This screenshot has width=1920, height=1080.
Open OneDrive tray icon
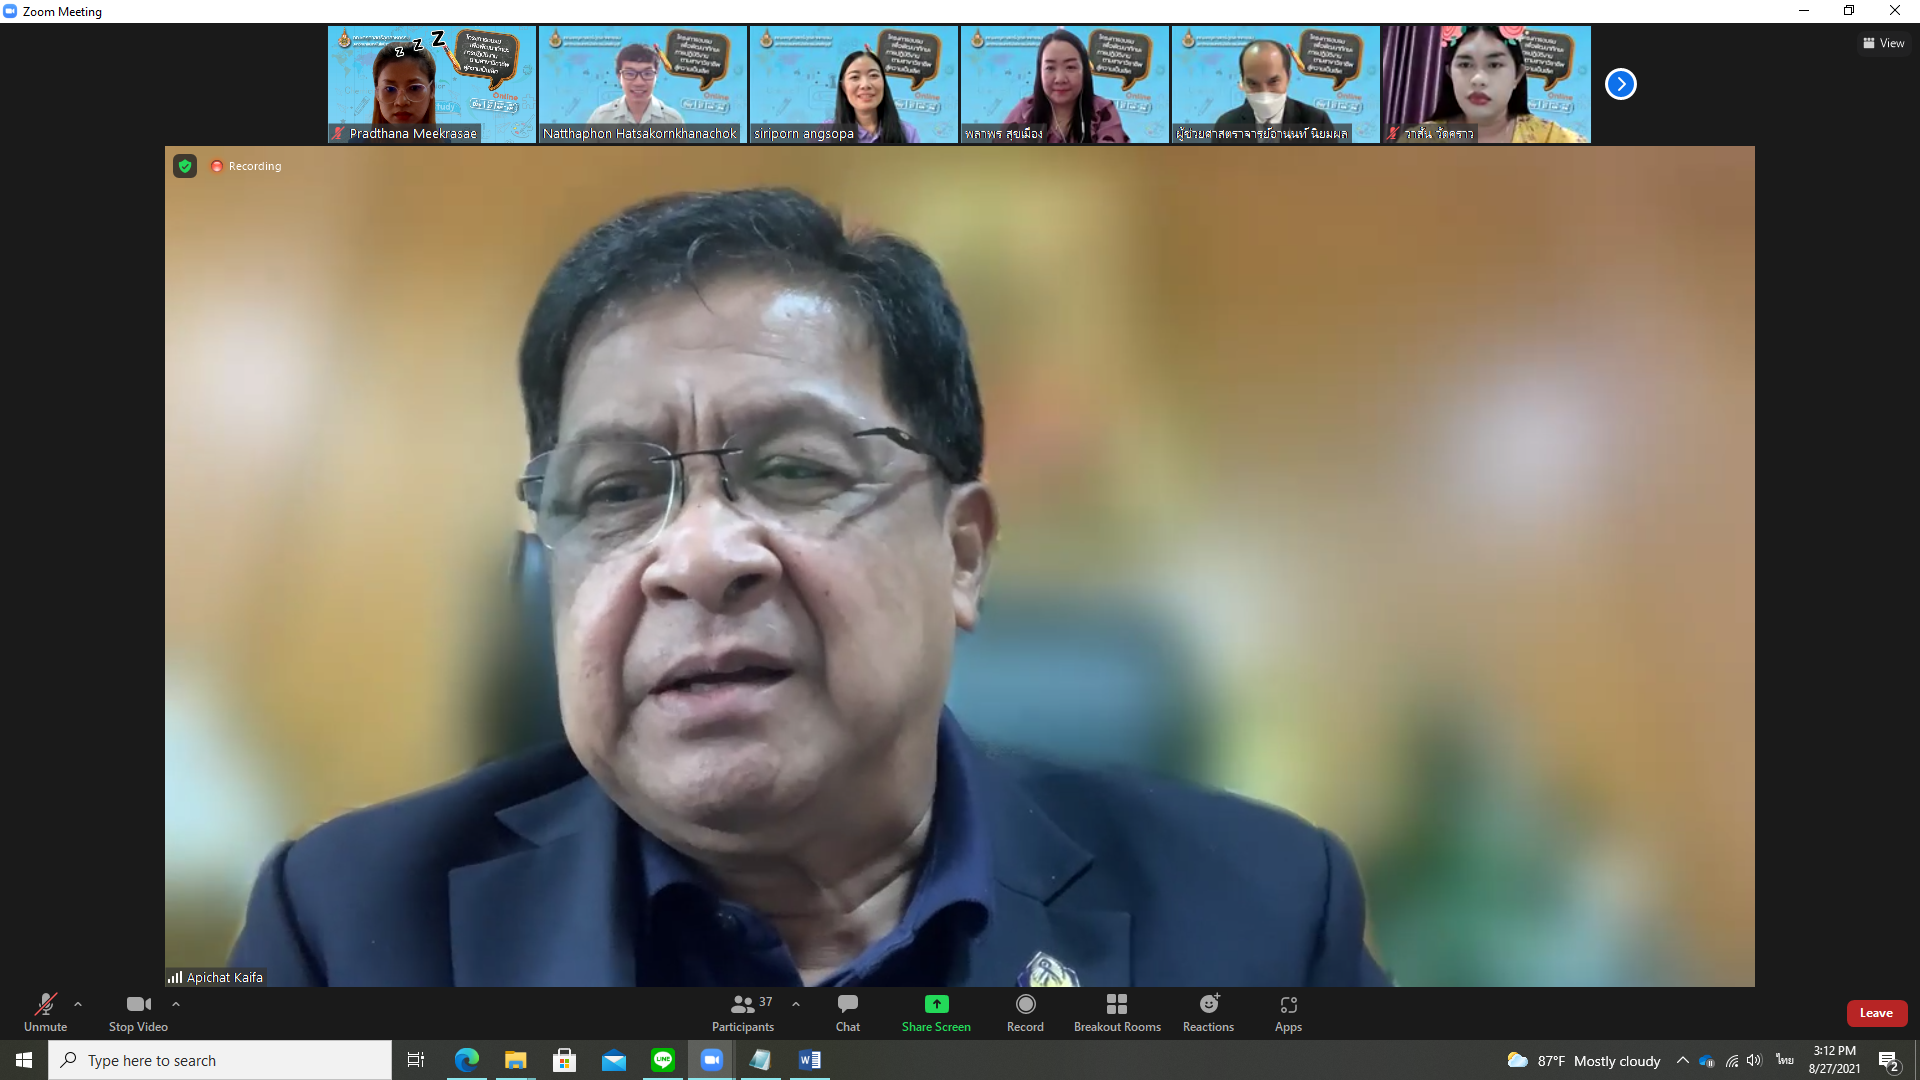click(x=1707, y=1060)
